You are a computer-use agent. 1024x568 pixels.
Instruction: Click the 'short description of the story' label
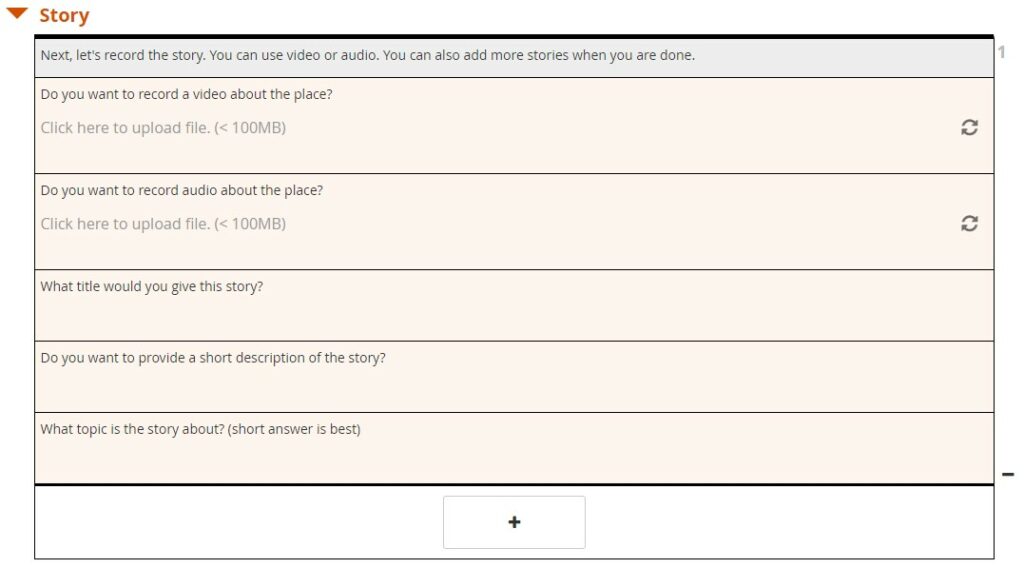(x=213, y=358)
